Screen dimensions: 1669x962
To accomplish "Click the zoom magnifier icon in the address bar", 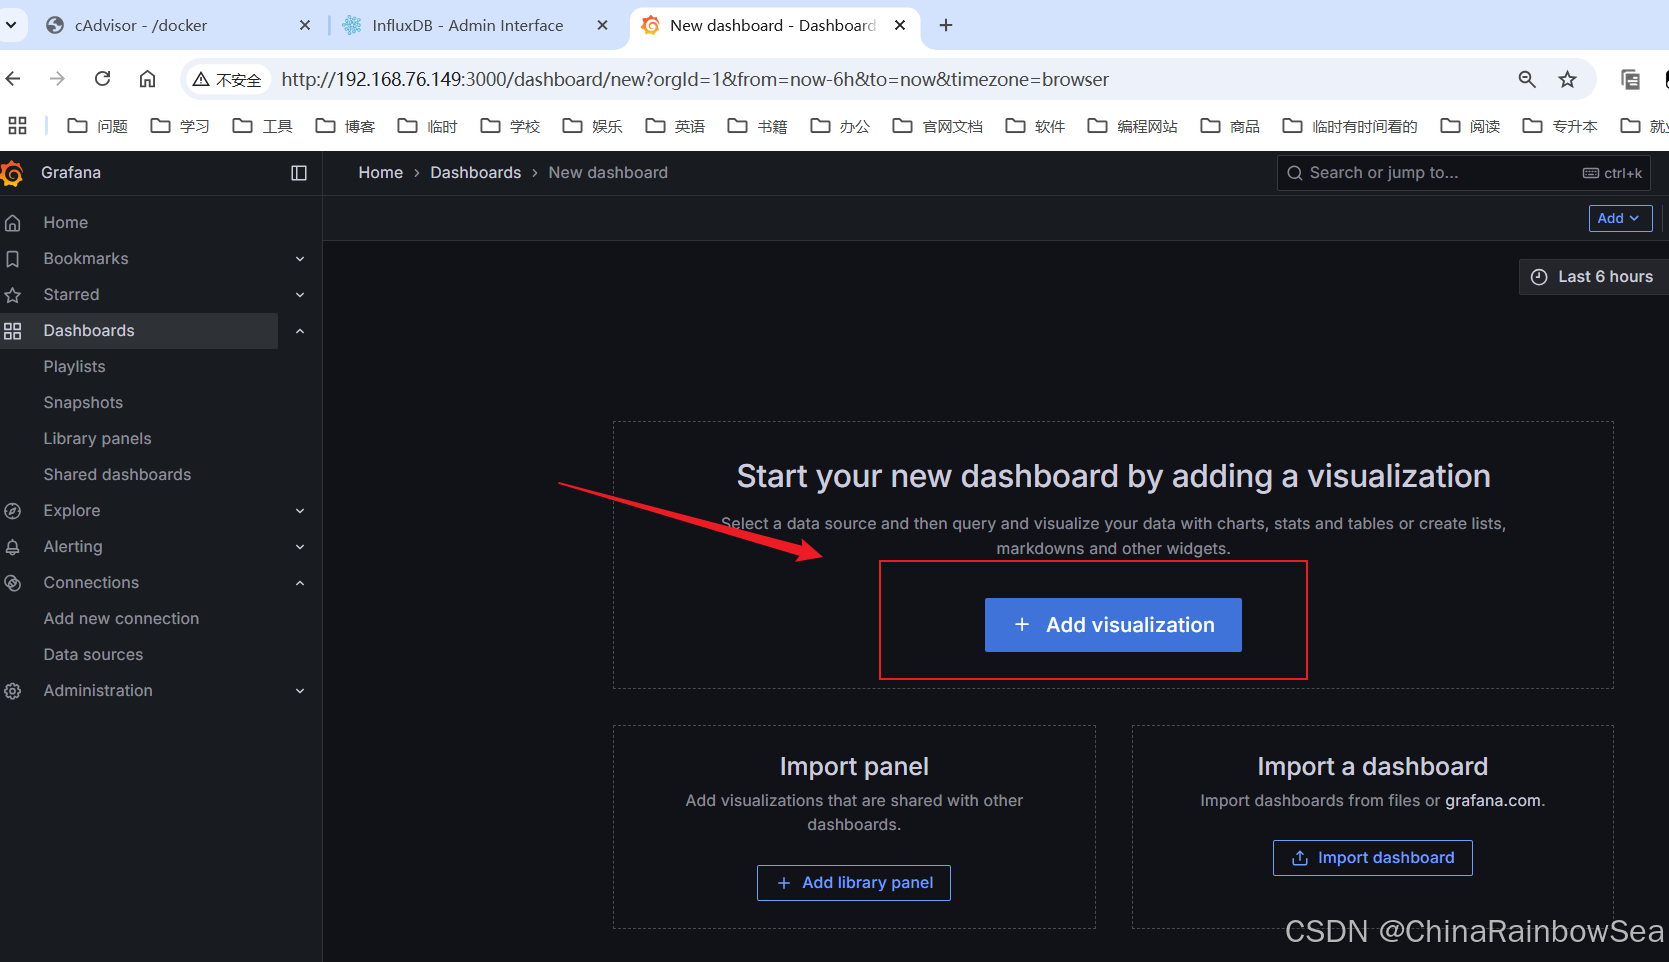I will (x=1527, y=79).
